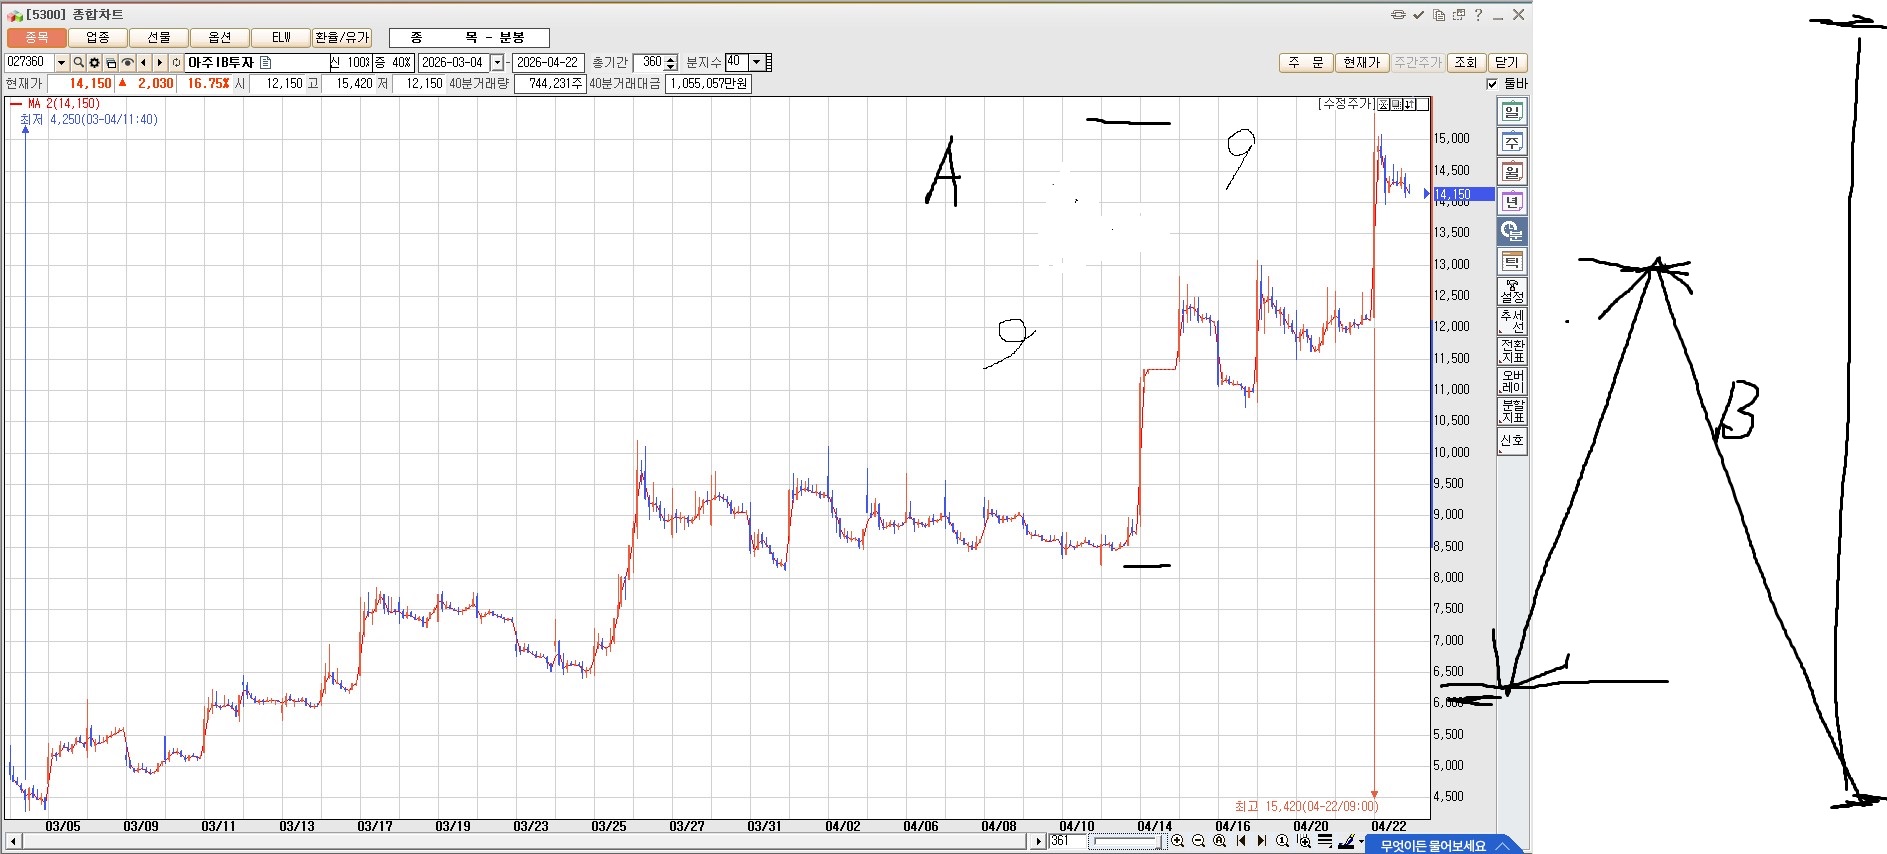This screenshot has height=854, width=1887.
Task: Click the 주문 order button
Action: (x=1305, y=63)
